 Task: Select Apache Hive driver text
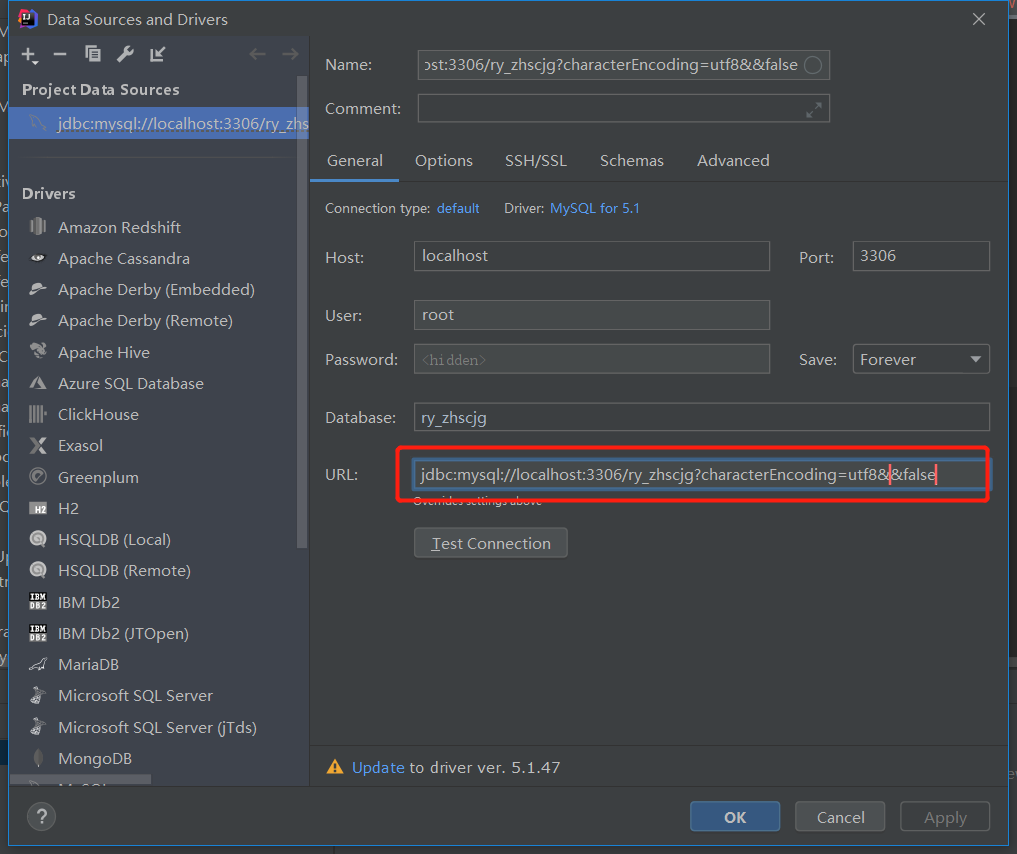point(104,352)
